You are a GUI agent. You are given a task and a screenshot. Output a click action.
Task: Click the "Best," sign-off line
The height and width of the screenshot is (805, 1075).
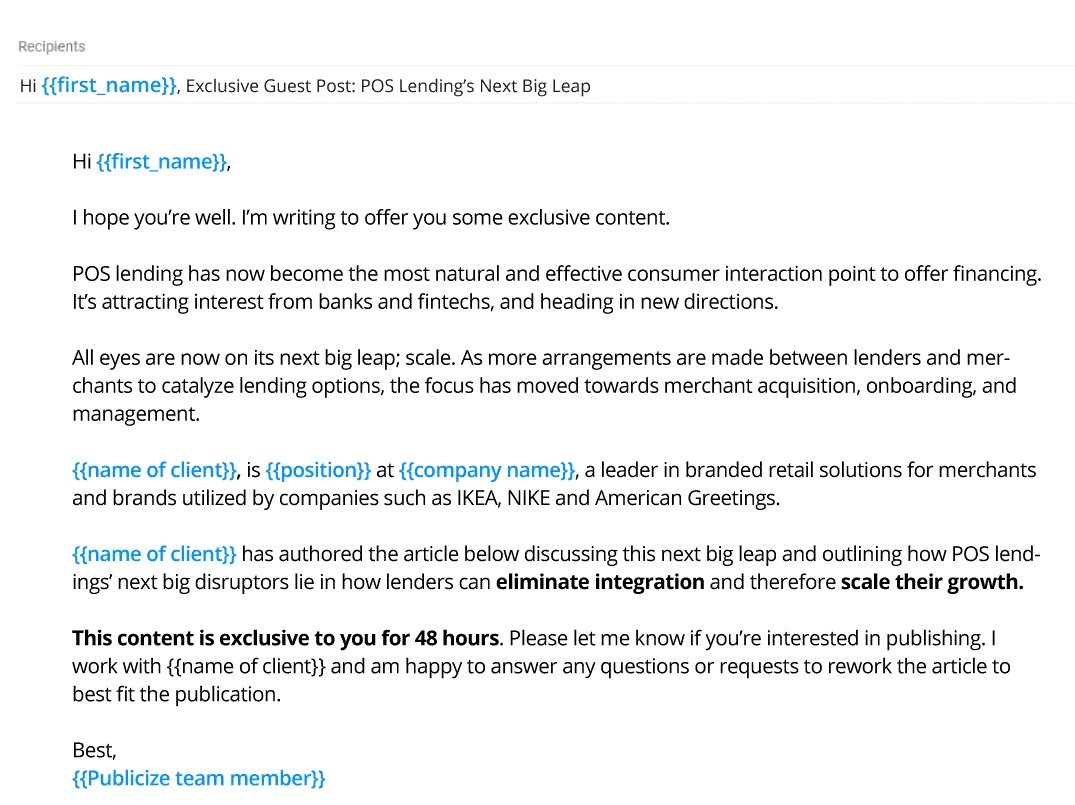[95, 750]
